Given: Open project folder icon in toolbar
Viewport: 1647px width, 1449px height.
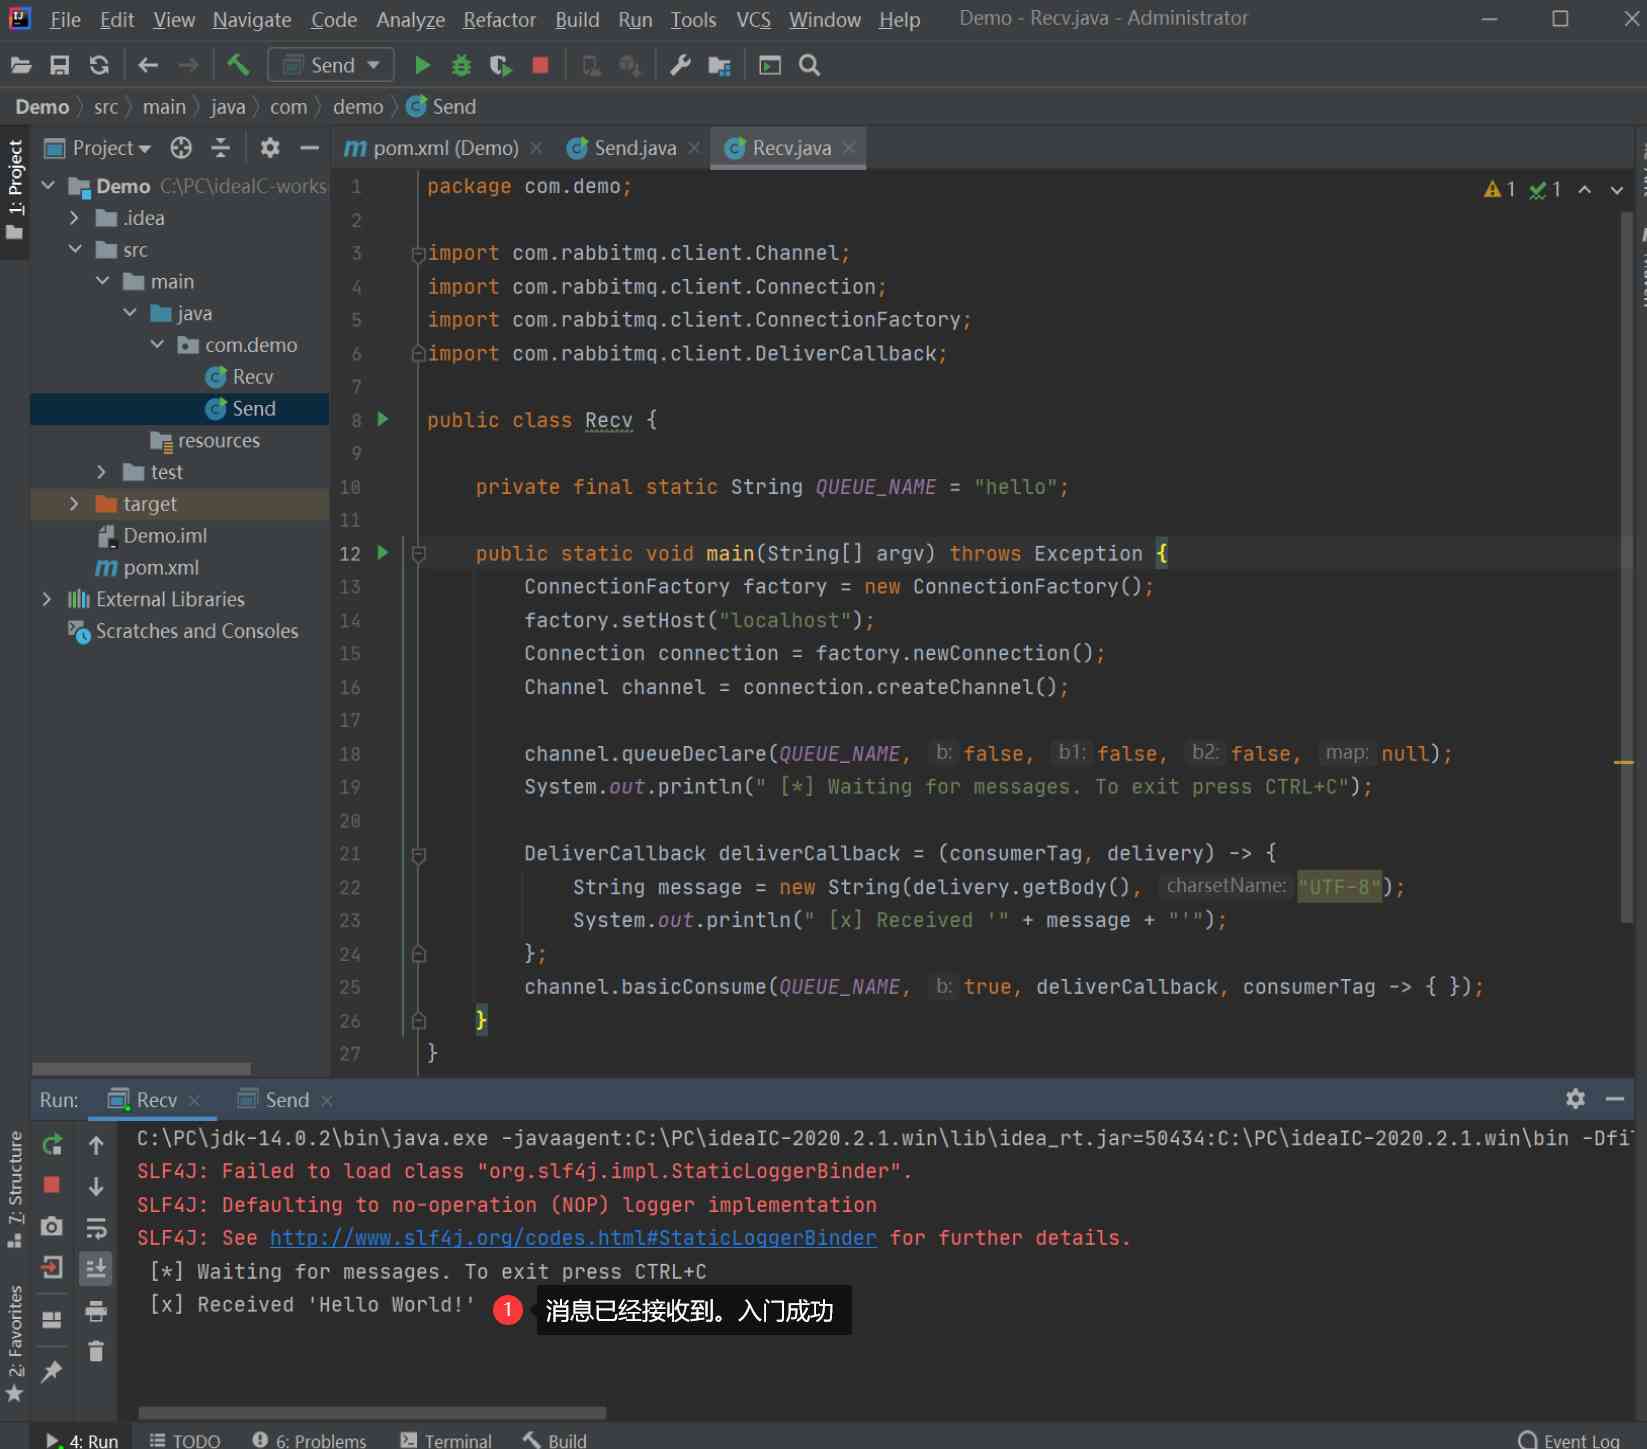Looking at the screenshot, I should tap(20, 66).
